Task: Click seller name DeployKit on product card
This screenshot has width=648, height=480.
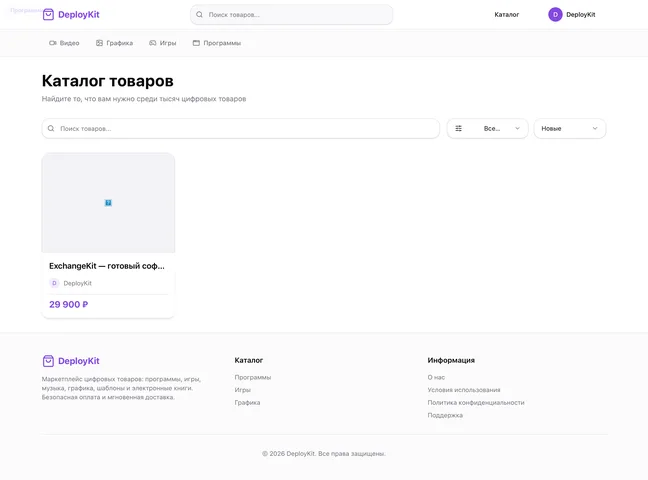Action: (x=78, y=283)
